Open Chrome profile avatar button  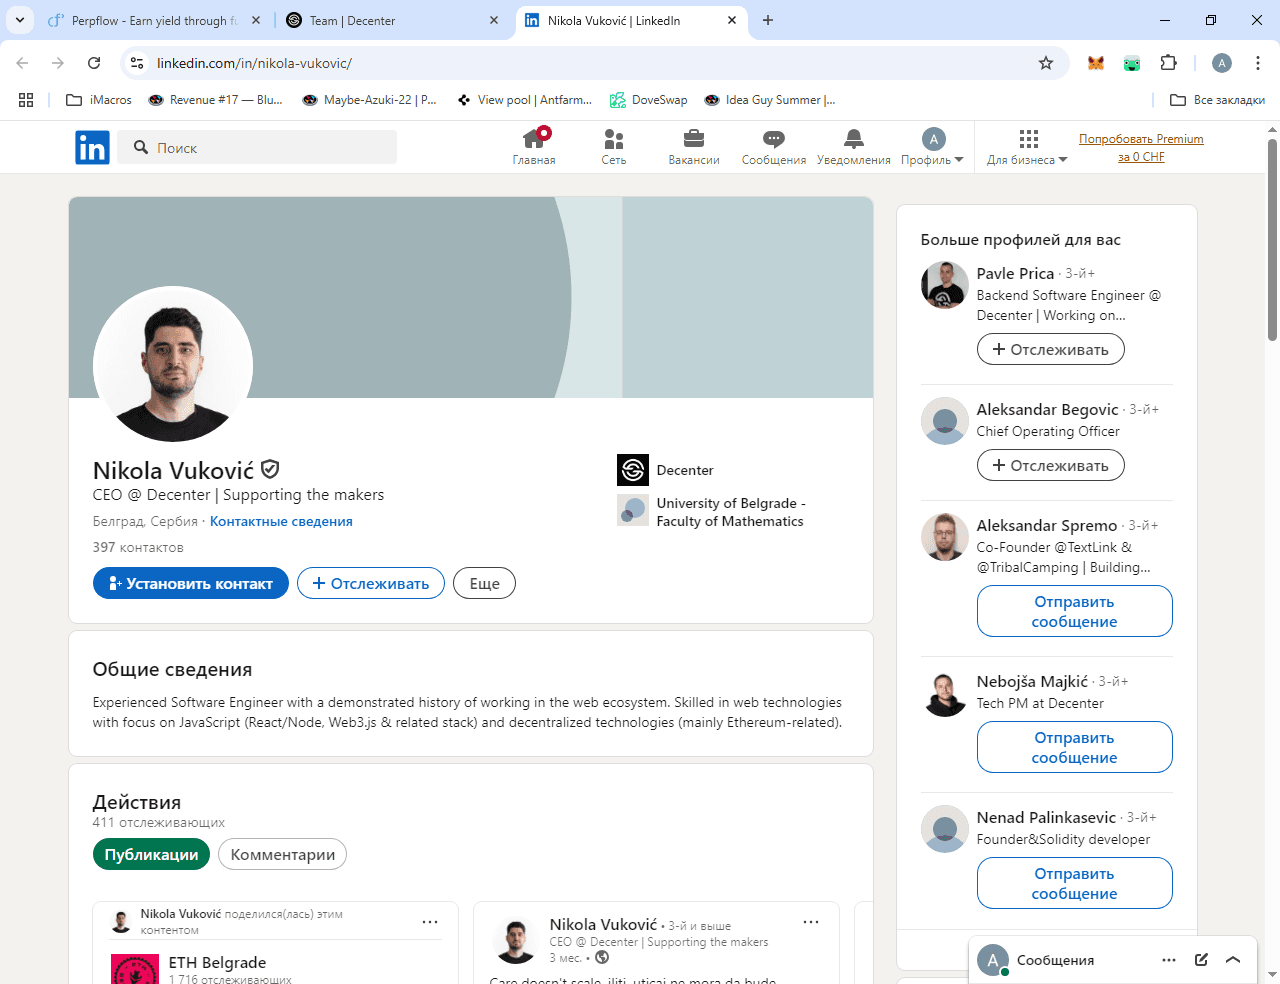click(x=1222, y=63)
